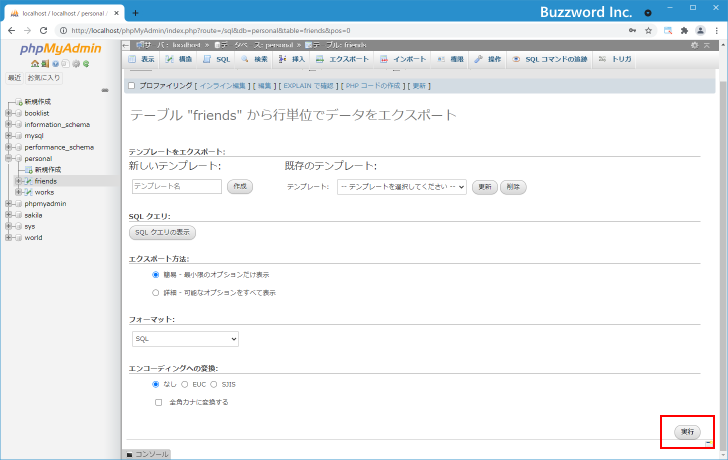Click the green reload navigation icon
The height and width of the screenshot is (460, 728).
pyautogui.click(x=86, y=64)
